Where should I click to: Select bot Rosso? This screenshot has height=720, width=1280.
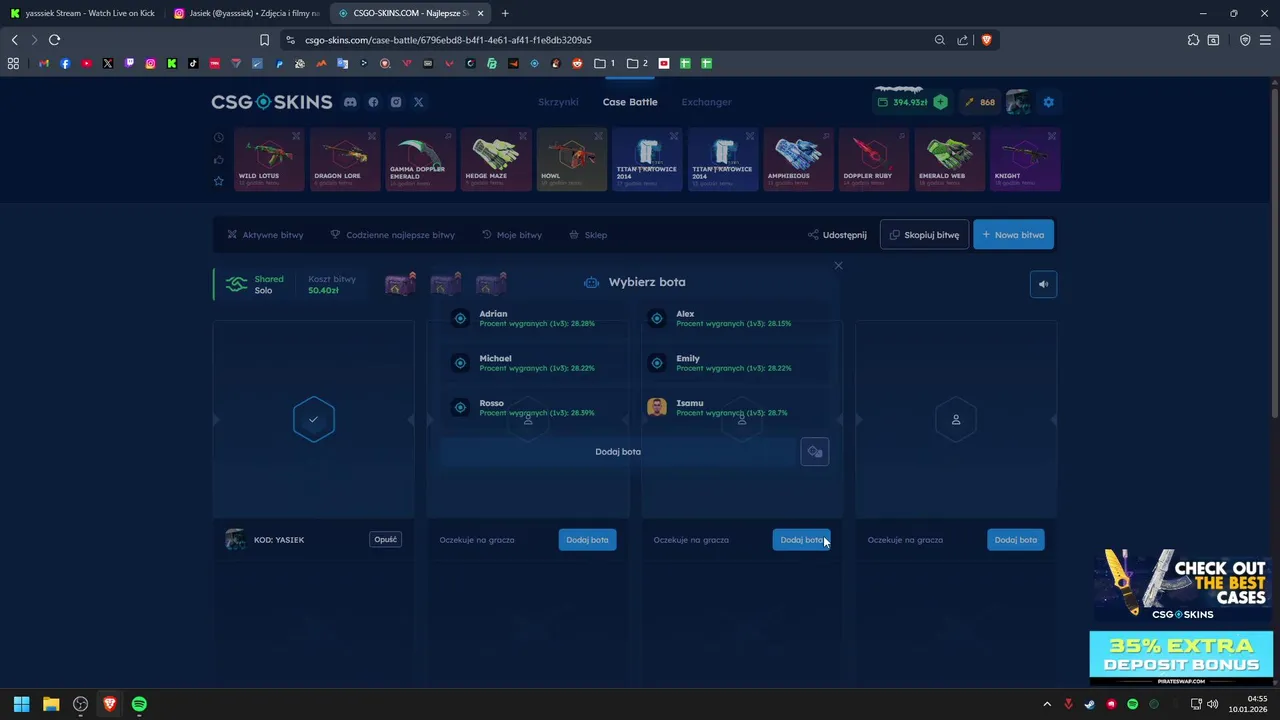tap(537, 407)
